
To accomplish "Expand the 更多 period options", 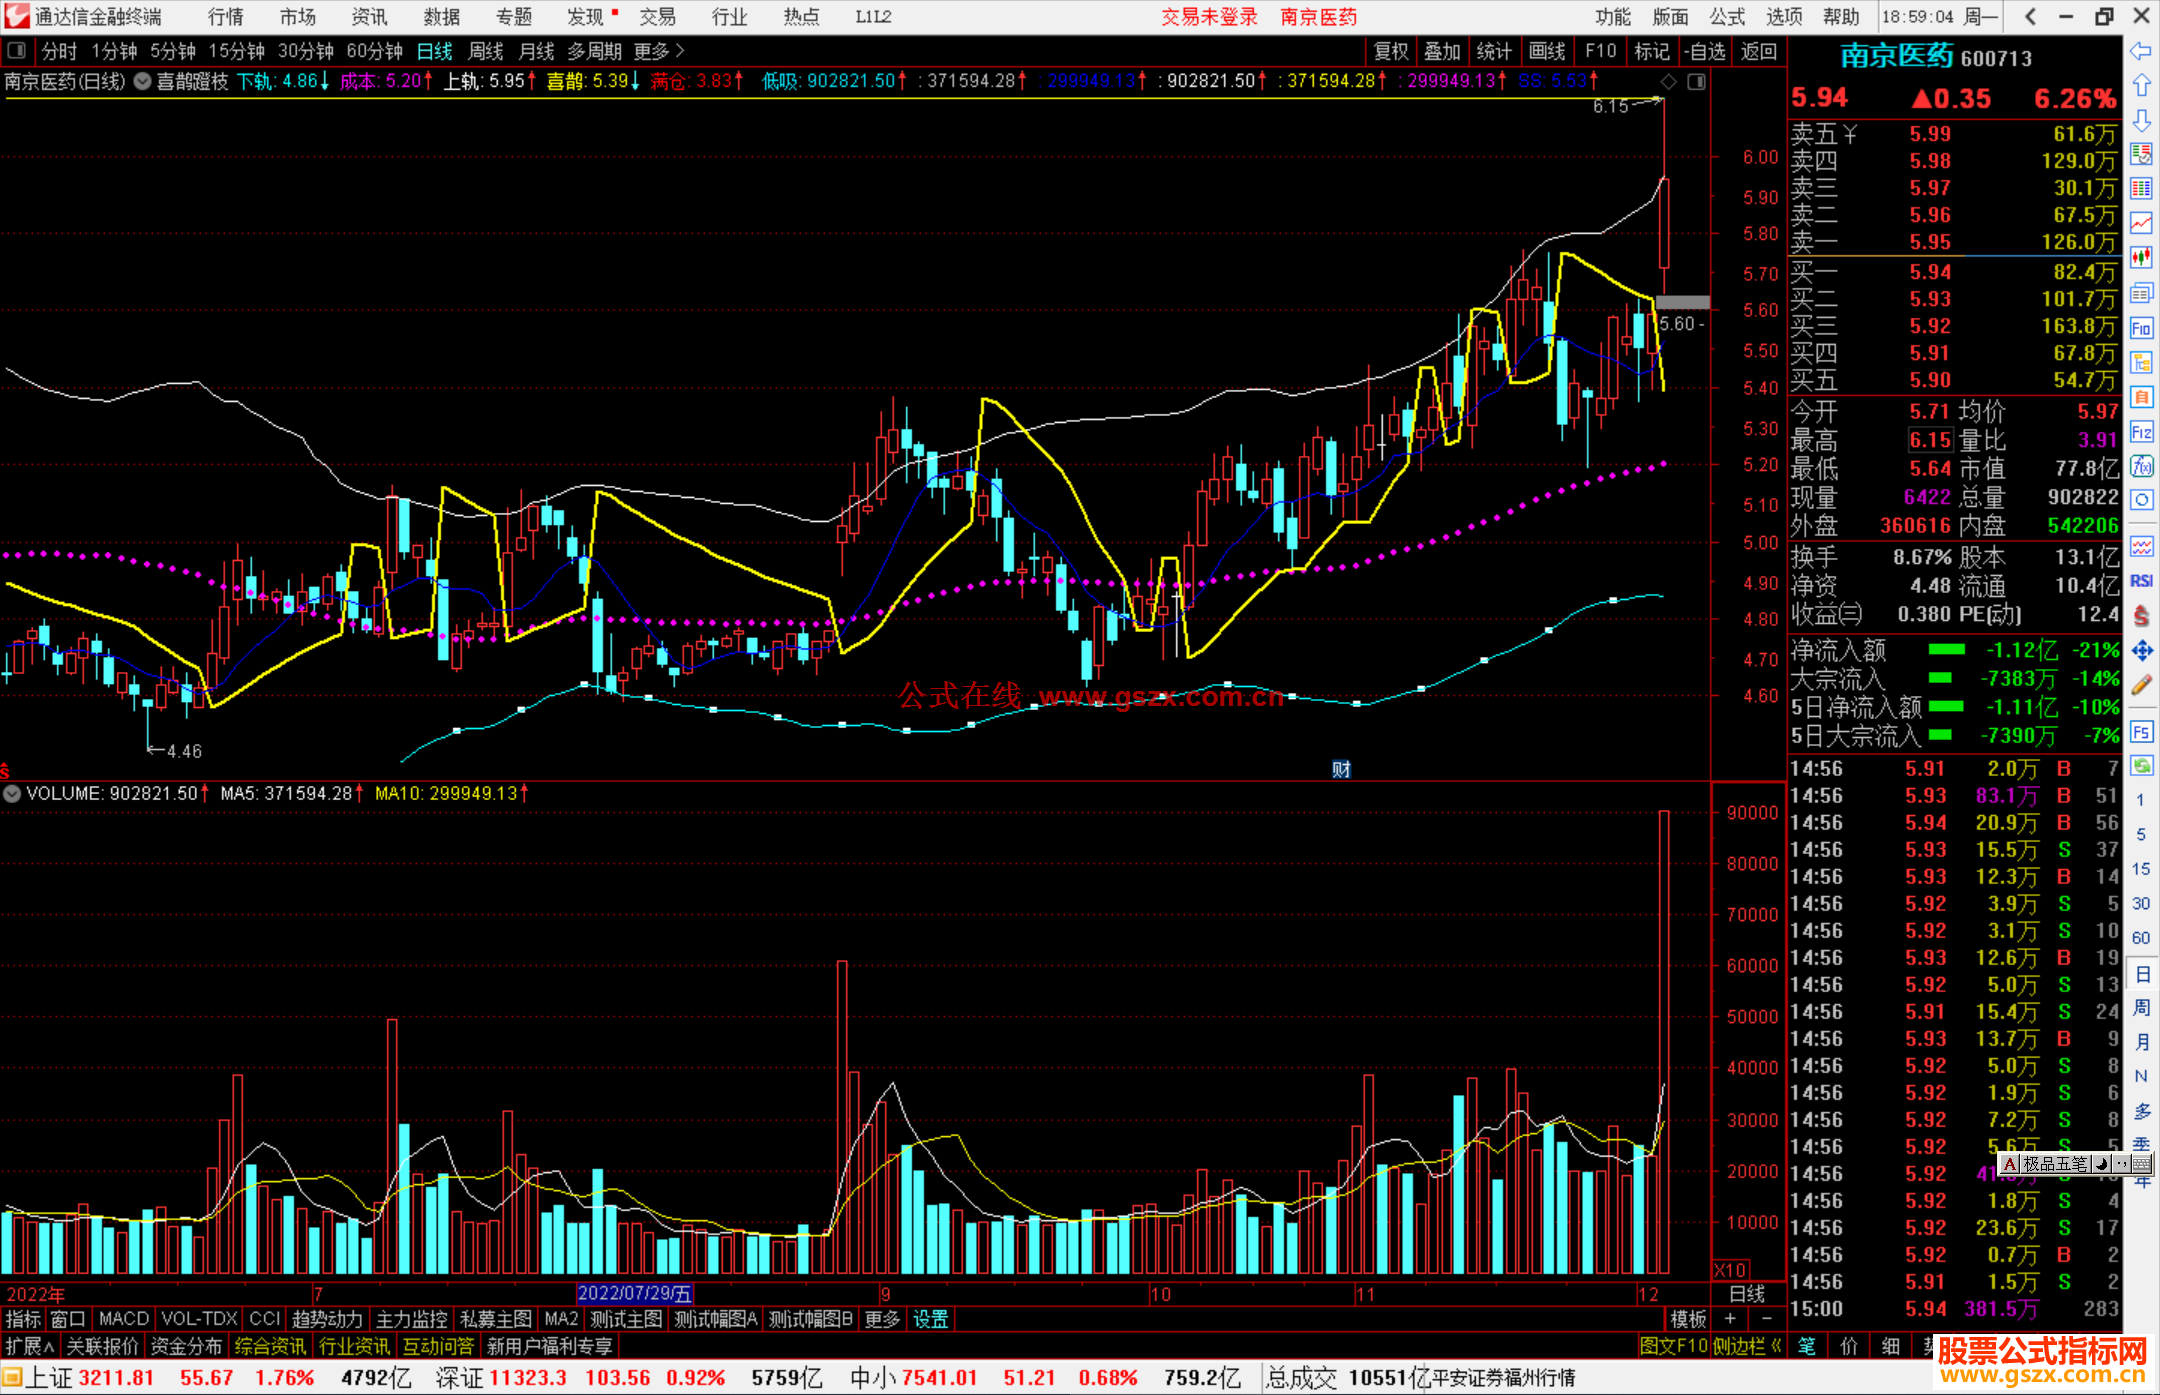I will tap(659, 51).
